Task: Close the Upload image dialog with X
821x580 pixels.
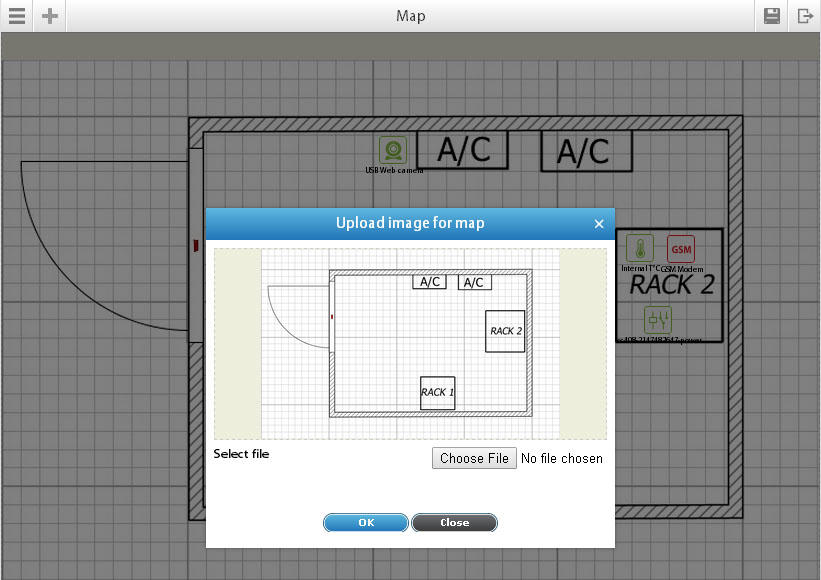Action: click(x=599, y=224)
